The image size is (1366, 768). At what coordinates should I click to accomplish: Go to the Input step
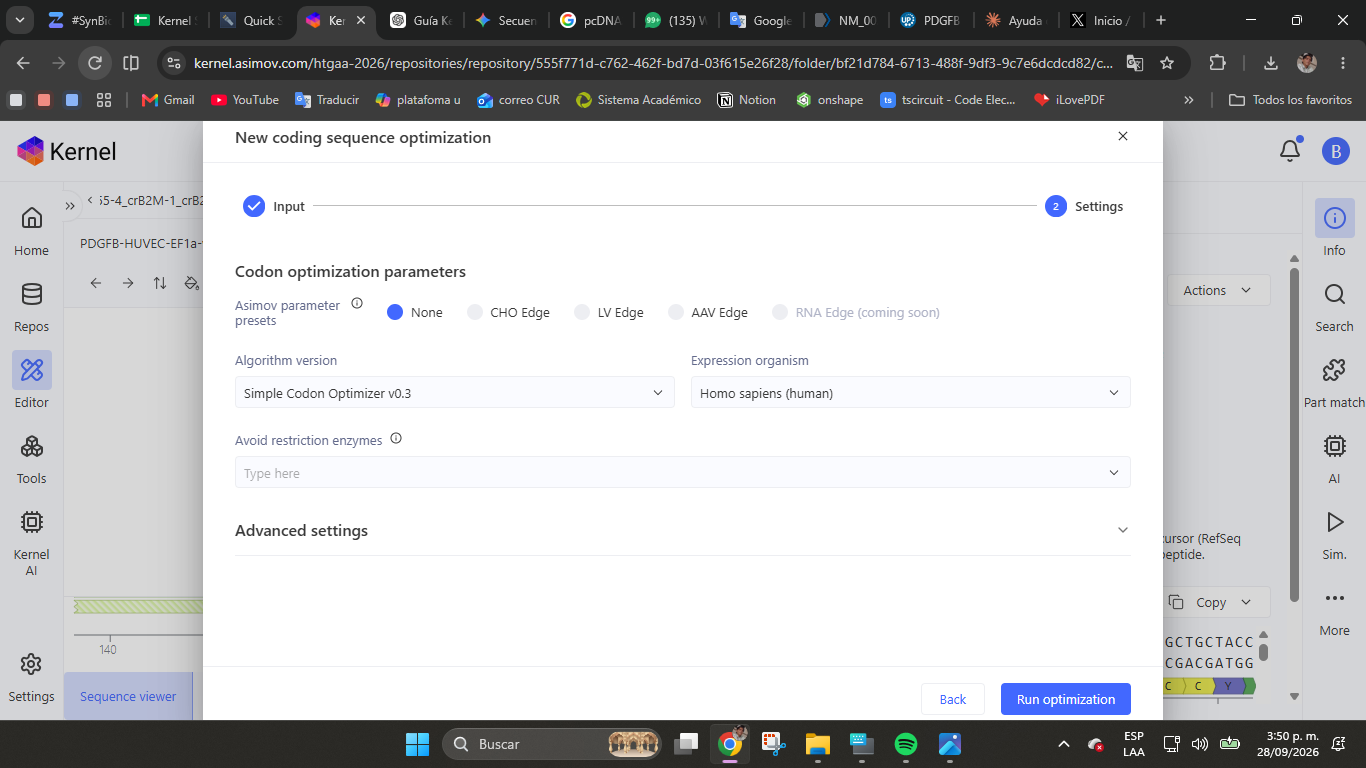tap(274, 206)
